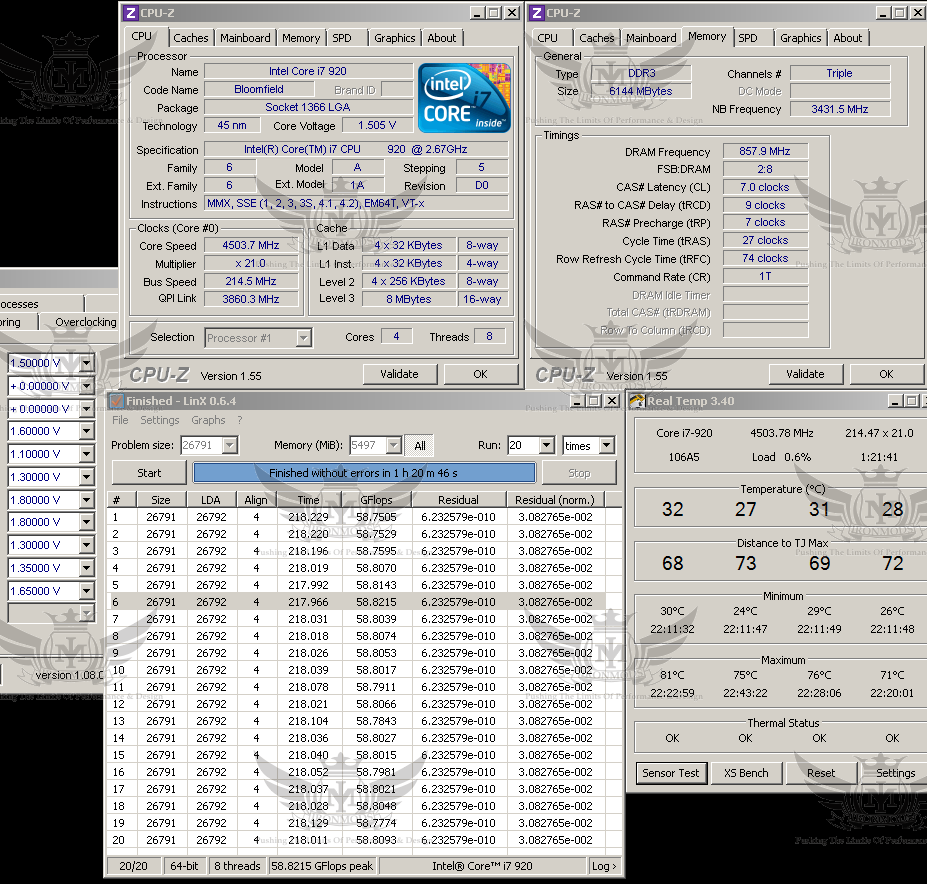Click the CPU-Z logo icon in the processor window title bar

[131, 13]
